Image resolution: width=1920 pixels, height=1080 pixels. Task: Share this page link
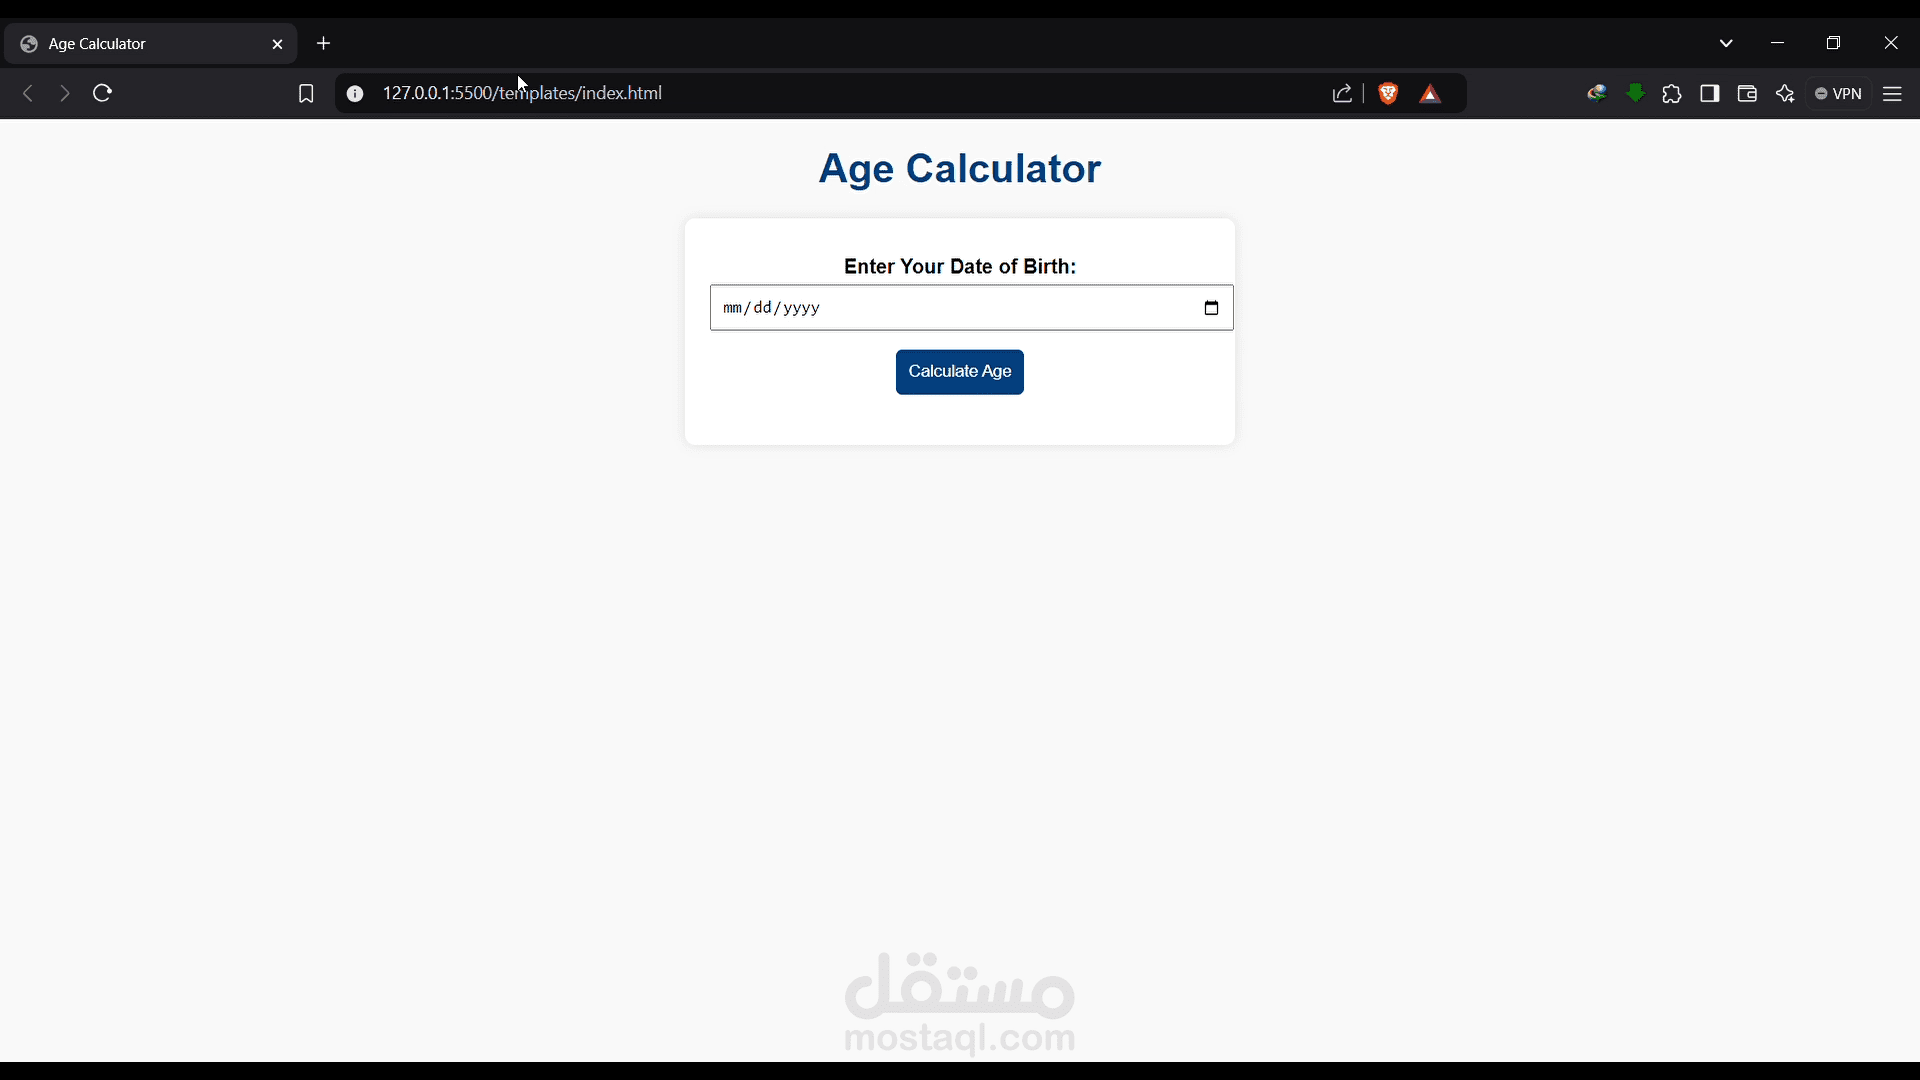[1342, 93]
